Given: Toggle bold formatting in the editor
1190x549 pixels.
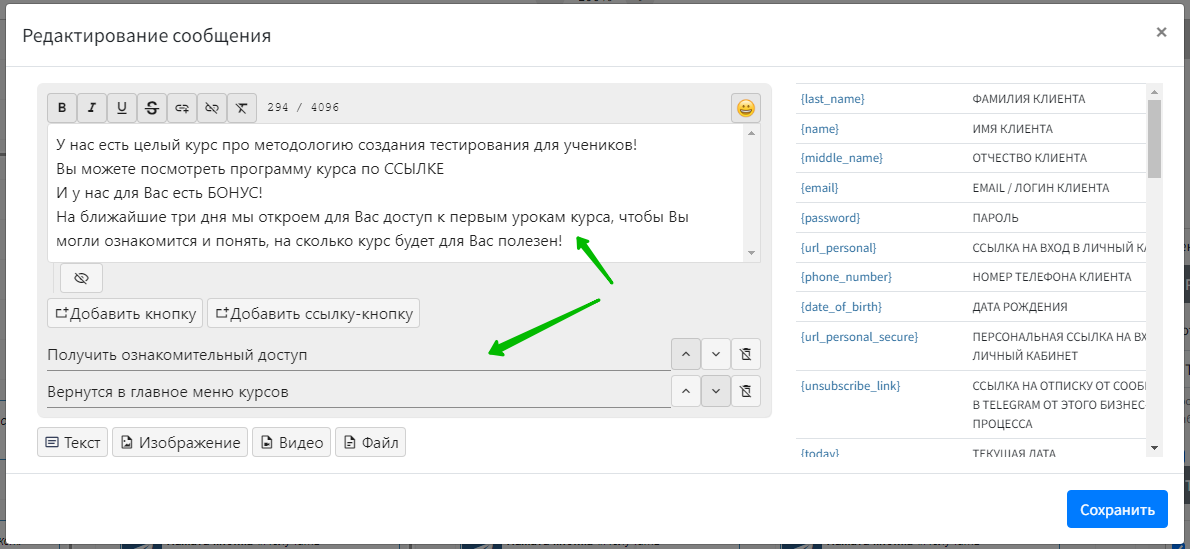Looking at the screenshot, I should (62, 108).
